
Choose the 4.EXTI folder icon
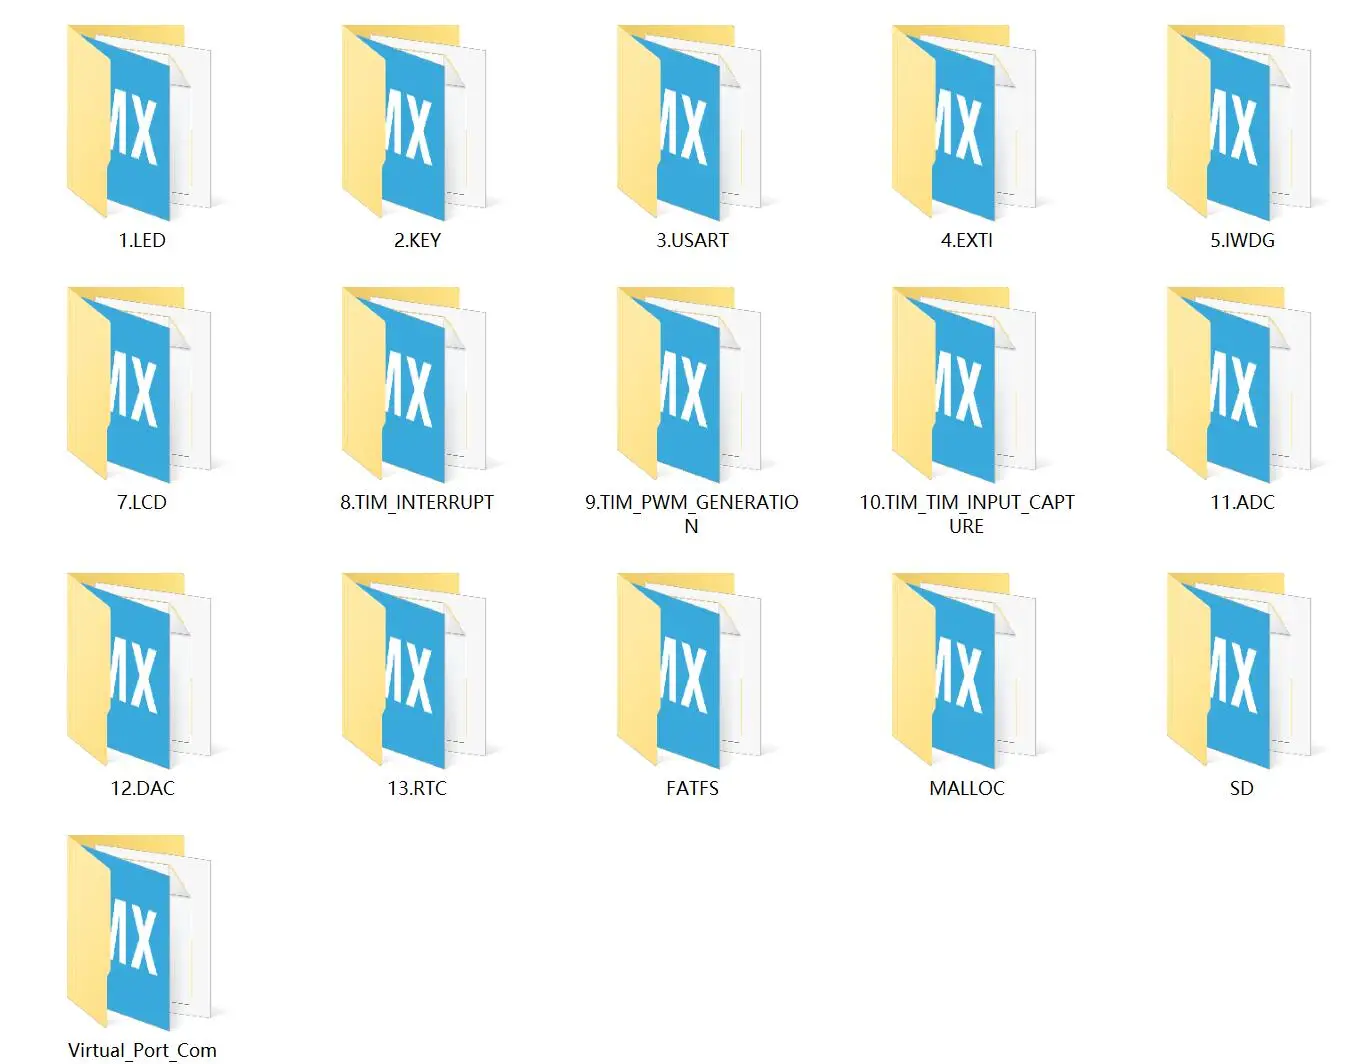pyautogui.click(x=965, y=123)
